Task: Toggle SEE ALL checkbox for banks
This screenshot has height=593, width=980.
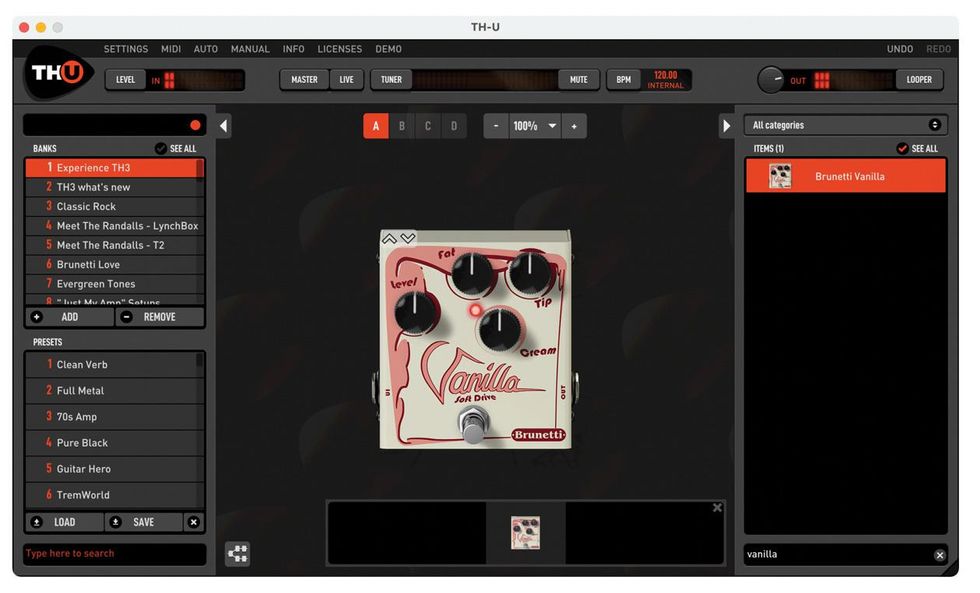Action: pyautogui.click(x=161, y=149)
